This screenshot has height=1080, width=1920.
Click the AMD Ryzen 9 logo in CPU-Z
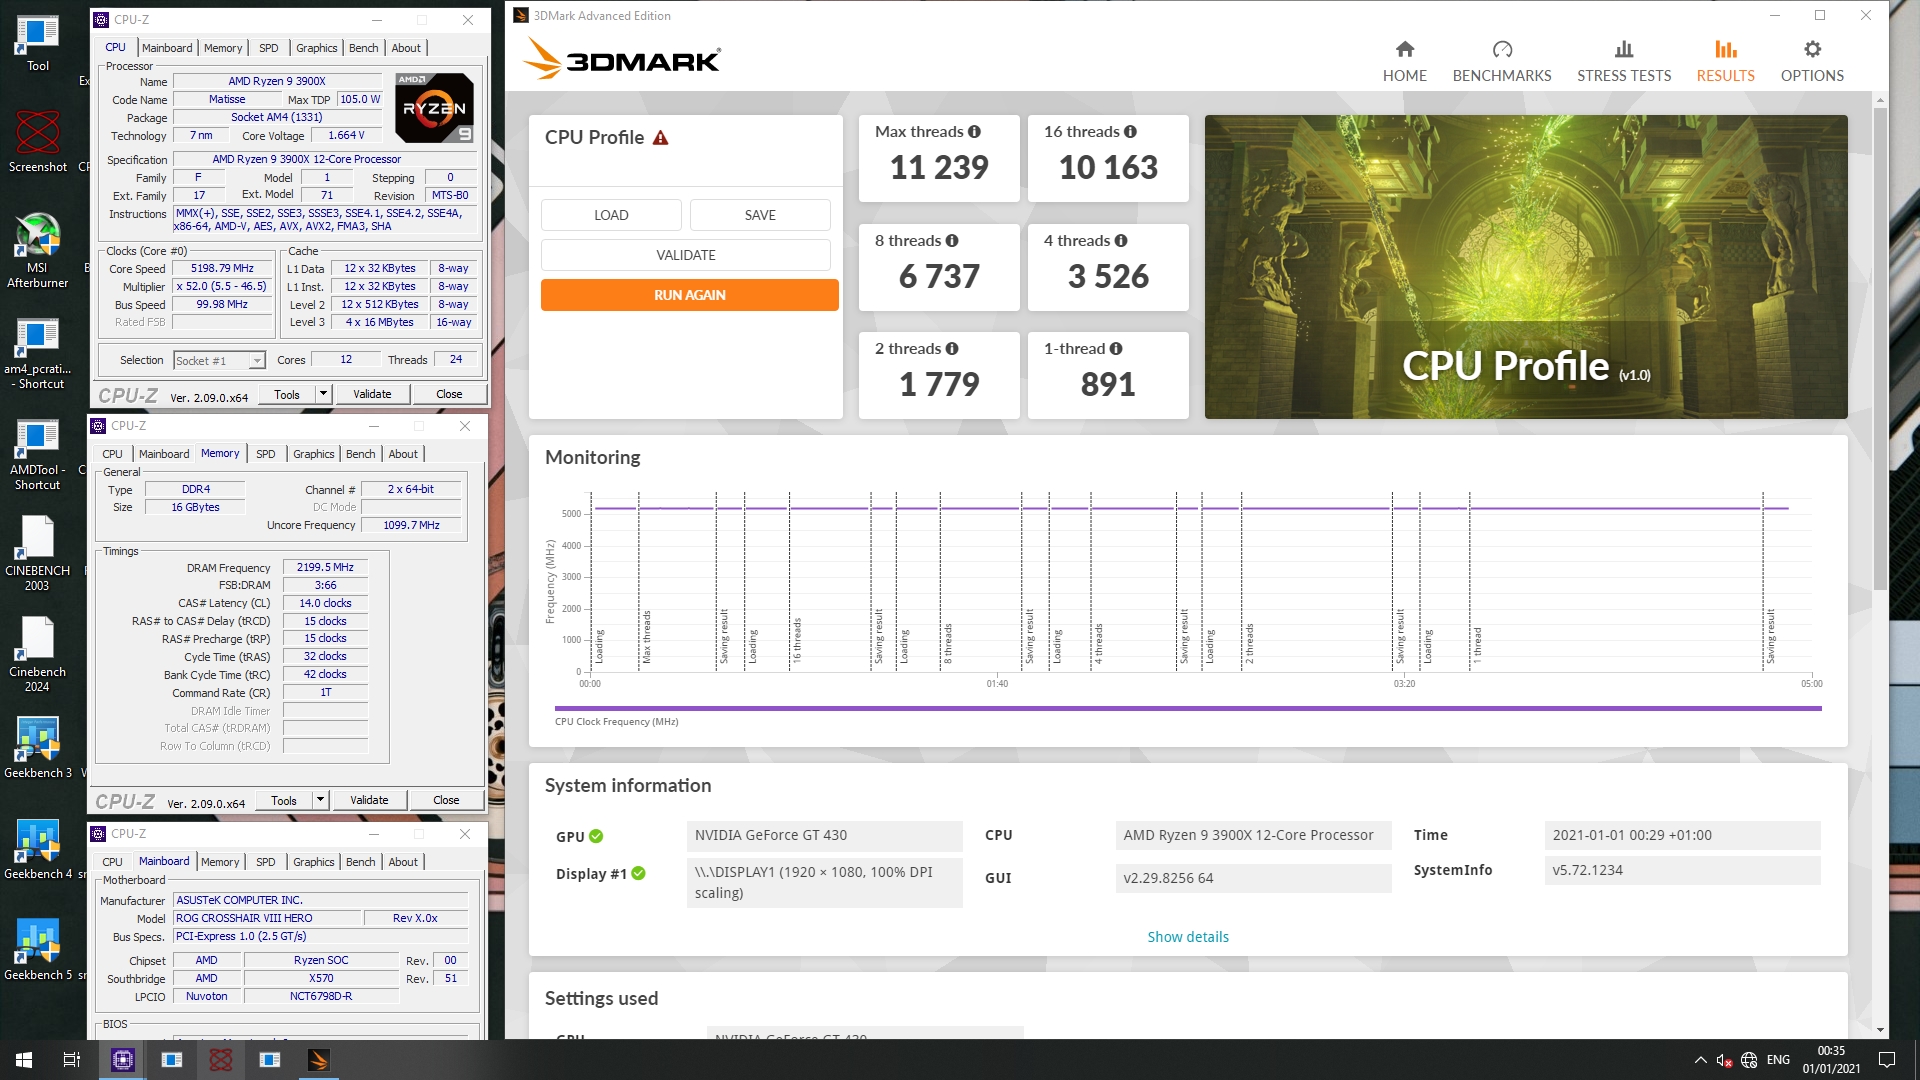[433, 107]
